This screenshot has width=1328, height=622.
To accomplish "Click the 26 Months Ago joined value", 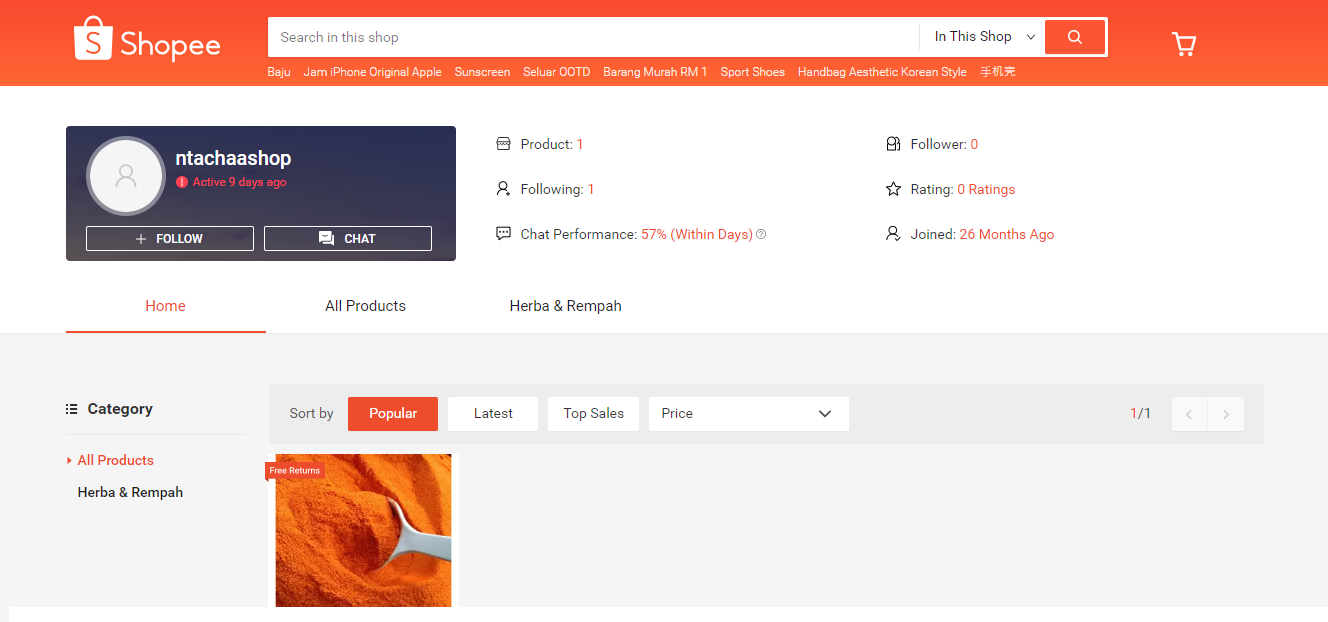I will [1007, 234].
